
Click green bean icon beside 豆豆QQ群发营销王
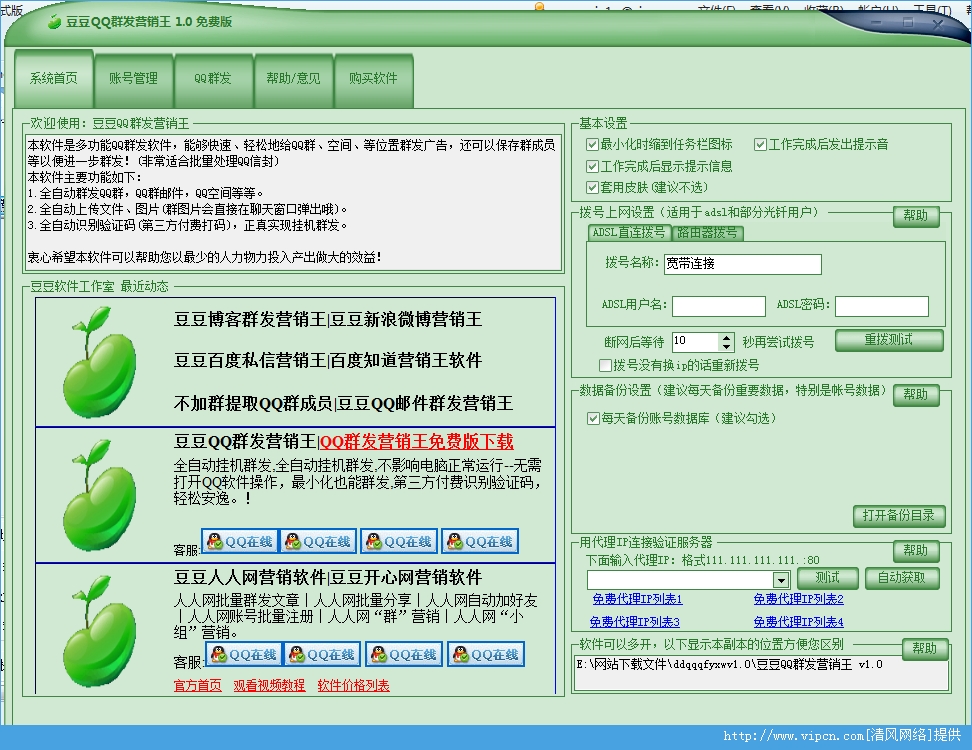(x=99, y=495)
